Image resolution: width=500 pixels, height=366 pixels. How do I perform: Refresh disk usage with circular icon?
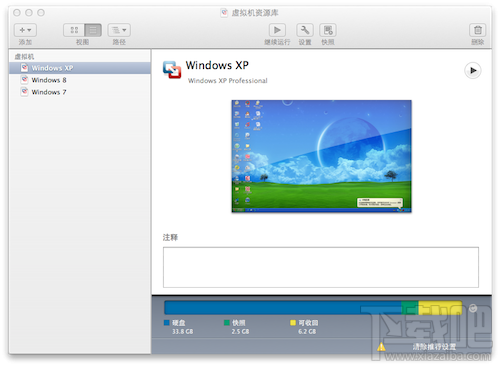[473, 308]
